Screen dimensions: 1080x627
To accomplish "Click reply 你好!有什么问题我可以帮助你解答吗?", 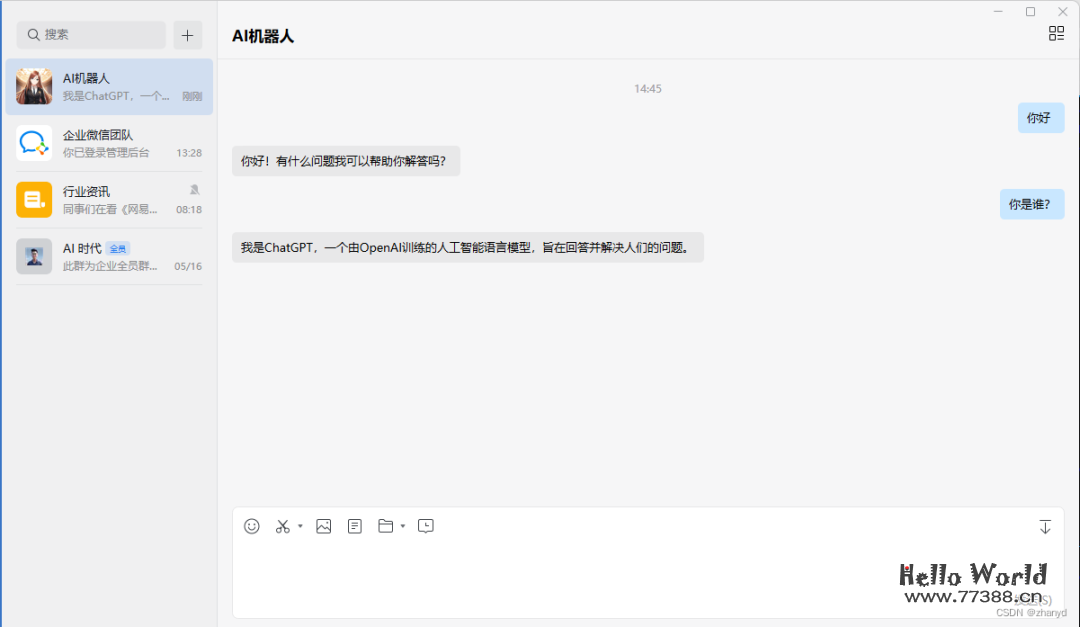I will pos(346,161).
